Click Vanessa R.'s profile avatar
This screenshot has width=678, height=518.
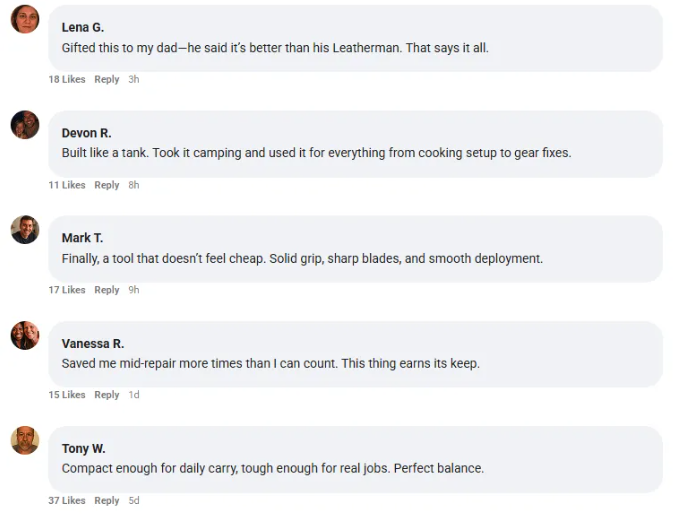(25, 335)
